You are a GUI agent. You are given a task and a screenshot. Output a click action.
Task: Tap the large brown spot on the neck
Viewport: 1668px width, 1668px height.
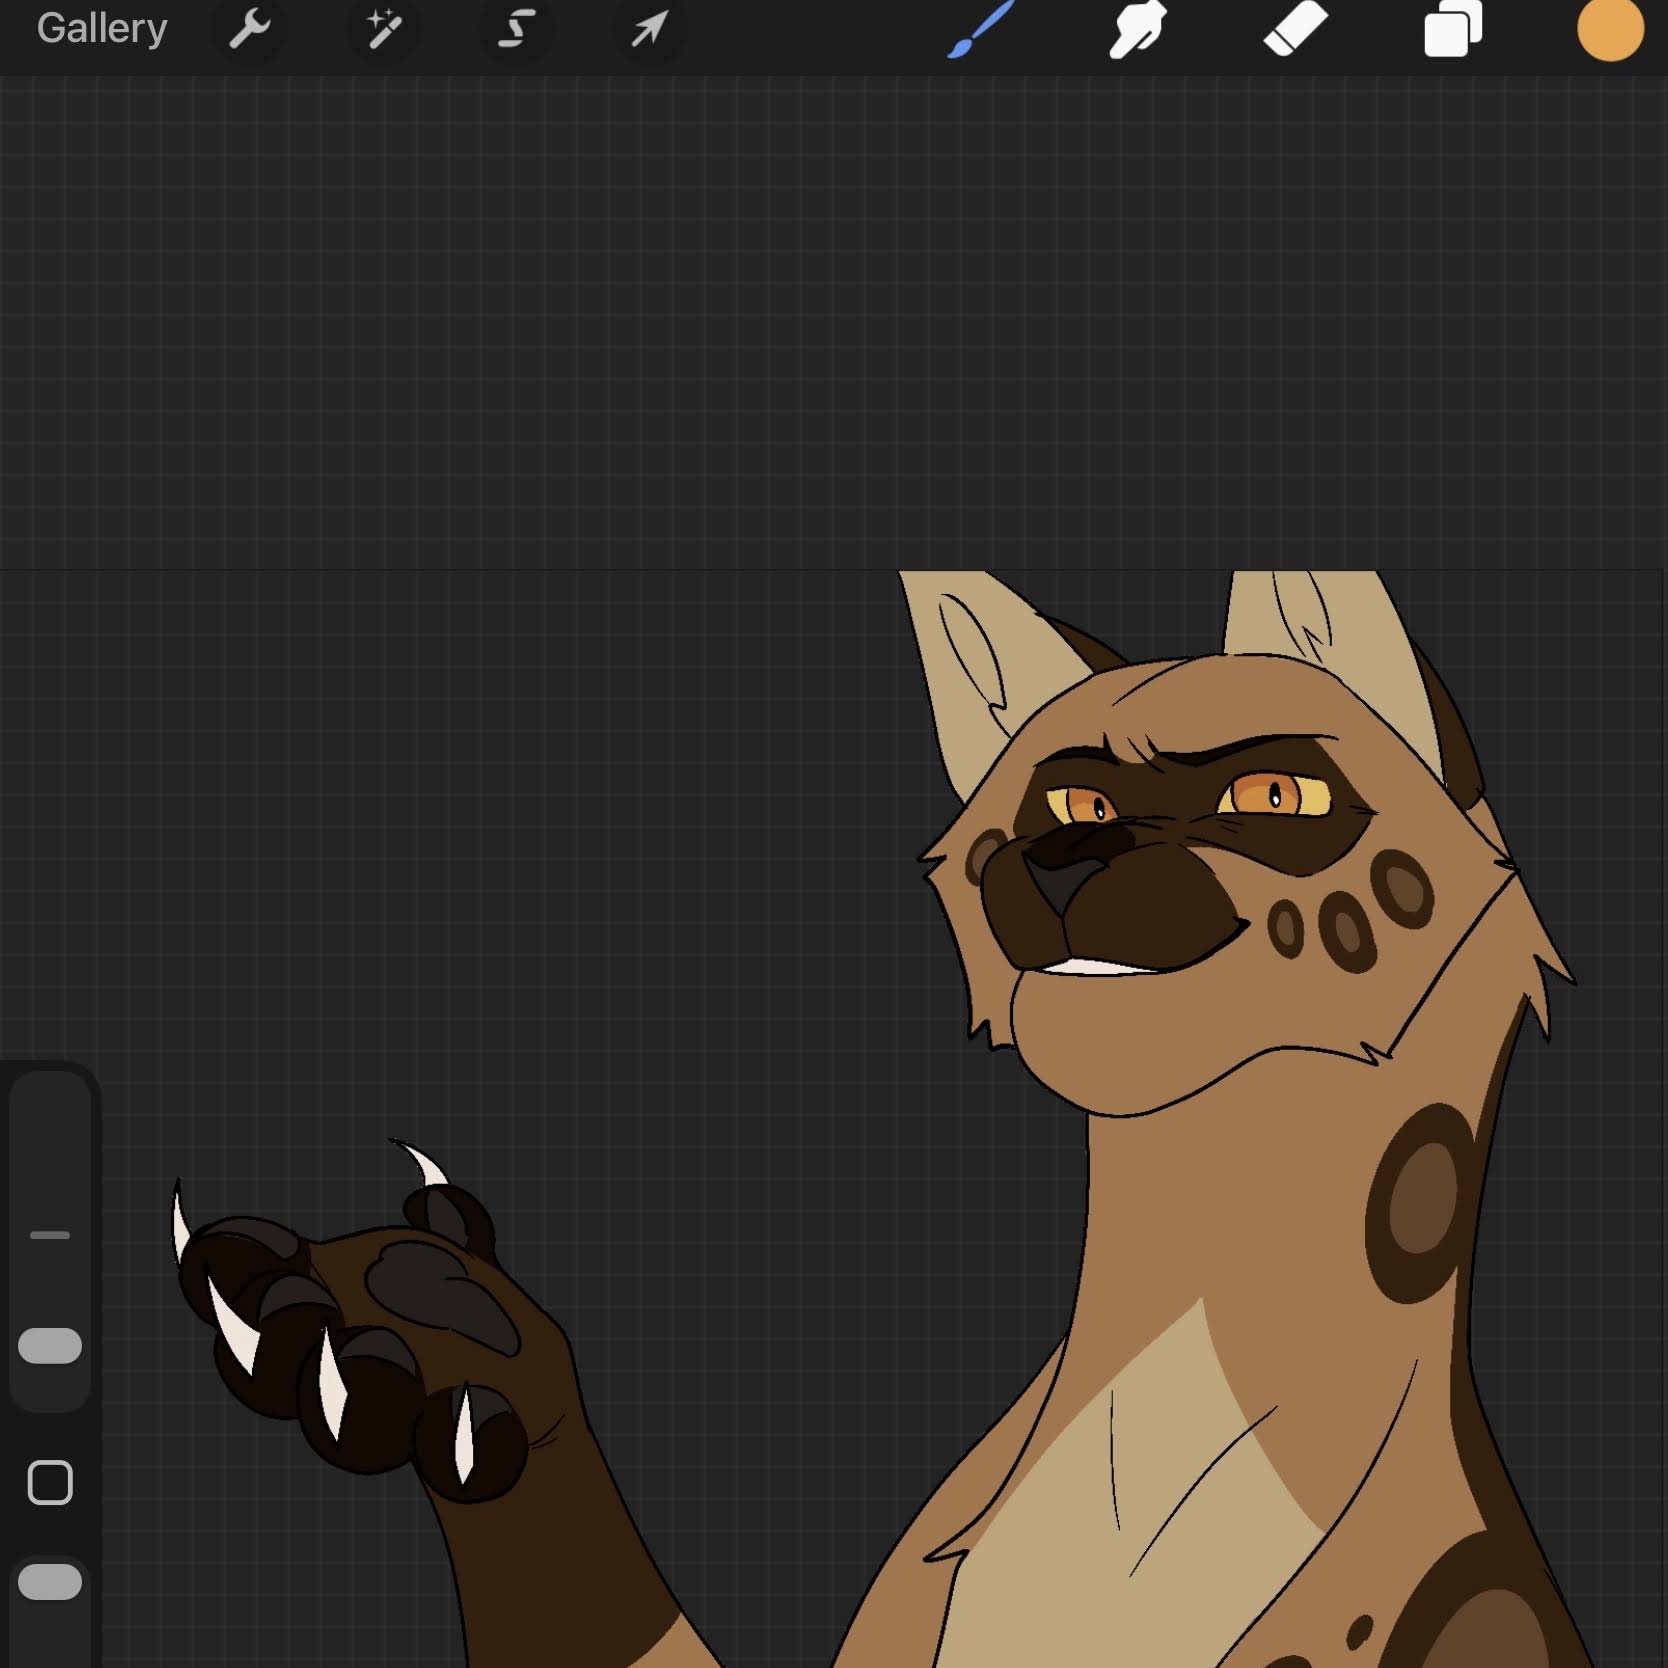[x=1420, y=1200]
